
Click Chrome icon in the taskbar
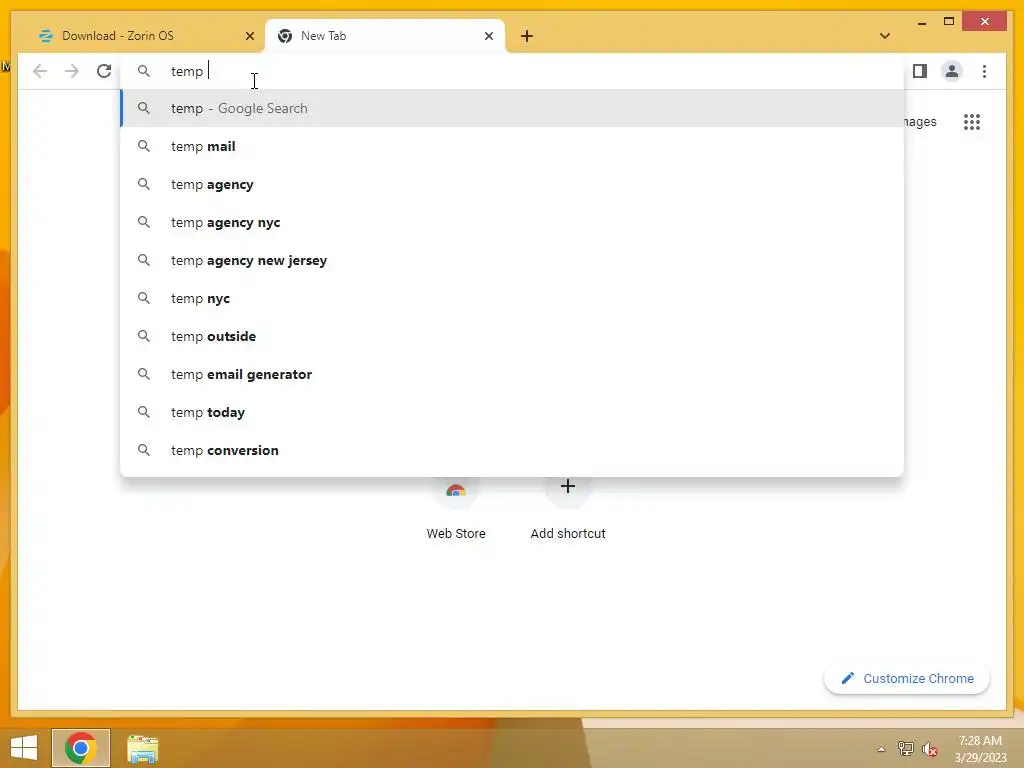point(81,748)
